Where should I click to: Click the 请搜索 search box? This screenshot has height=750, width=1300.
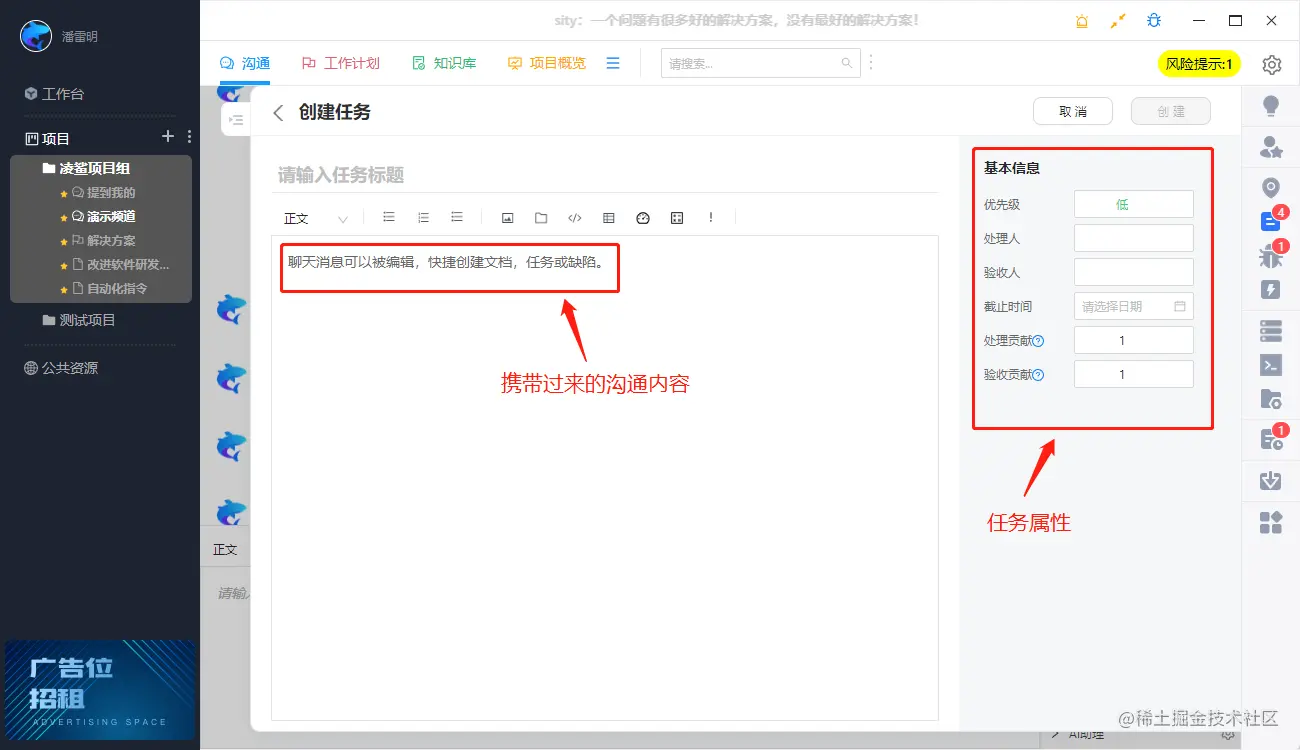[x=761, y=63]
